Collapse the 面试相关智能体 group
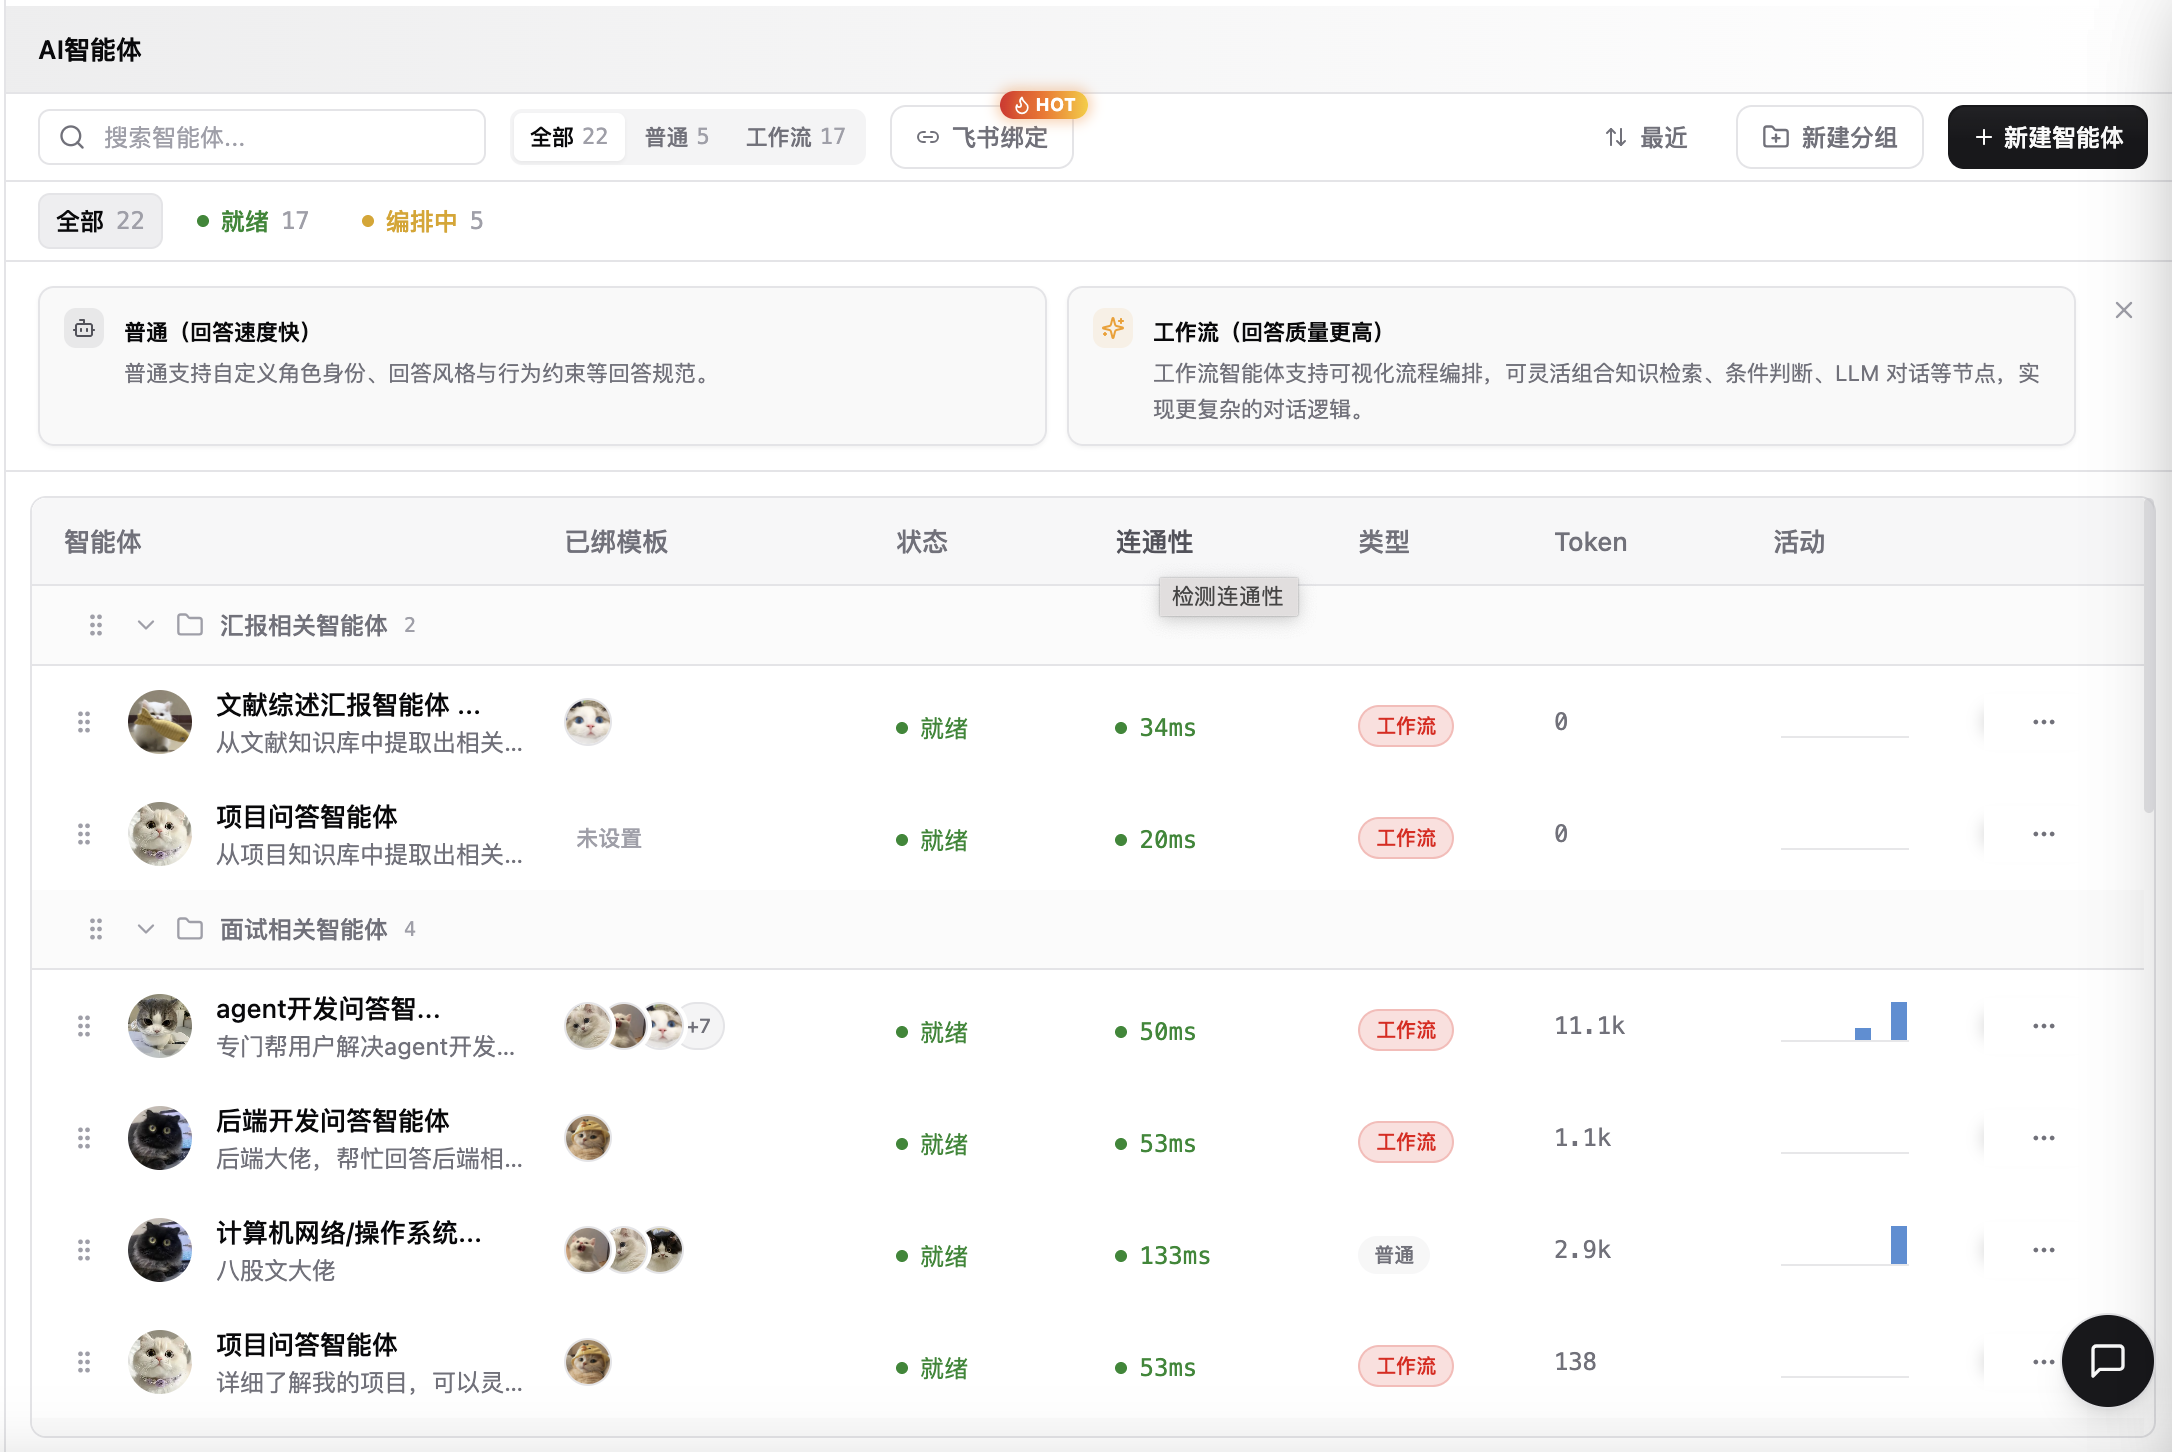Viewport: 2172px width, 1452px height. point(146,929)
